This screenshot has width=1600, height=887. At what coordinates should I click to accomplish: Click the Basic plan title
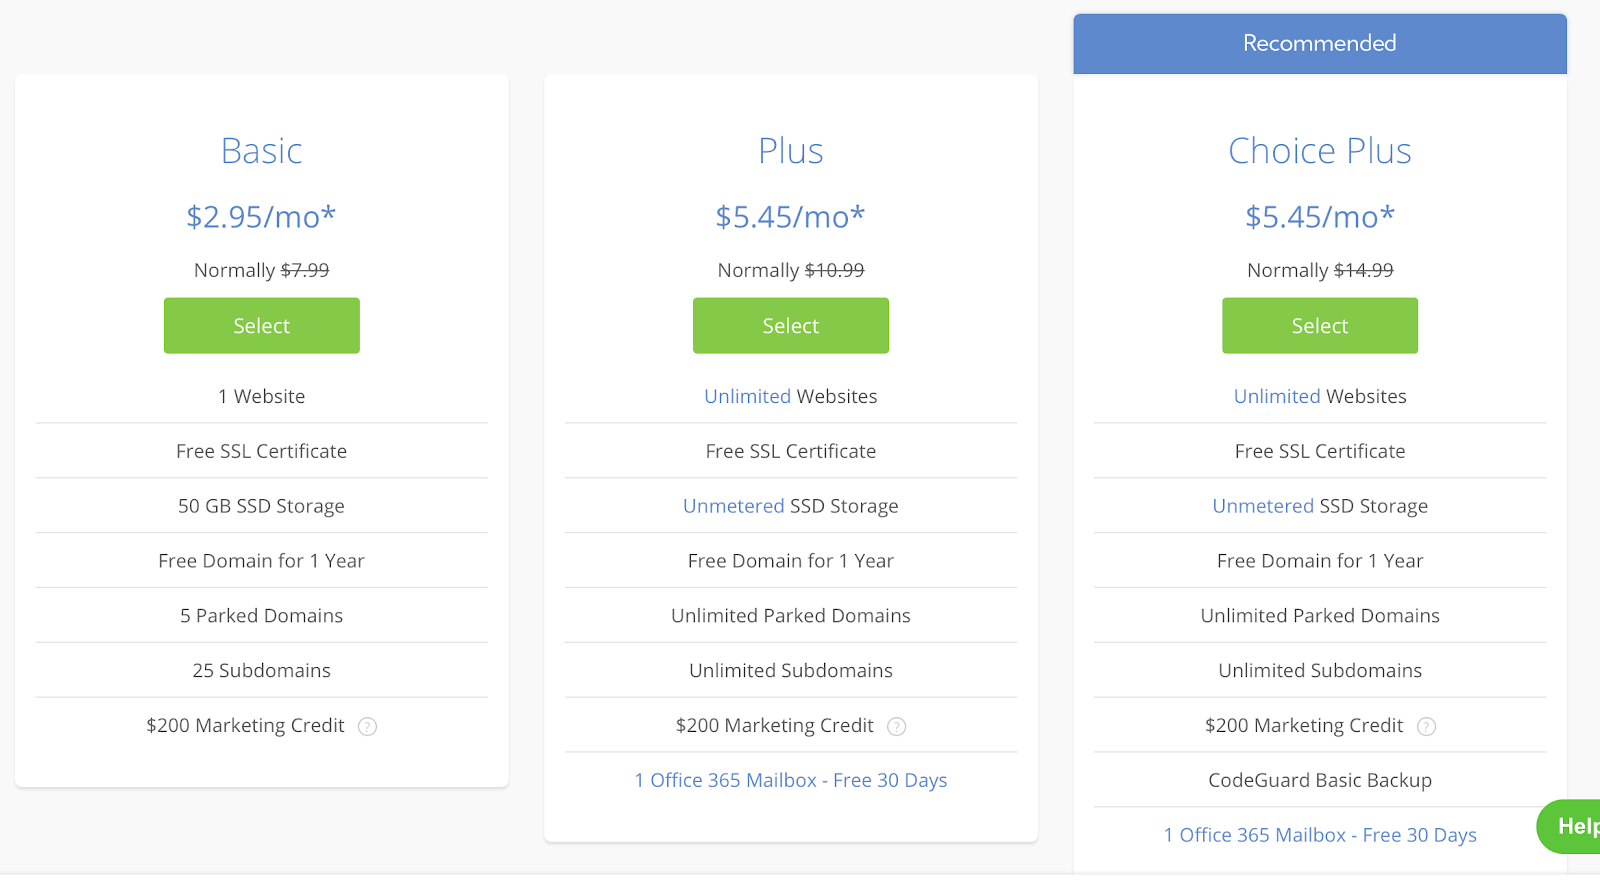point(261,151)
